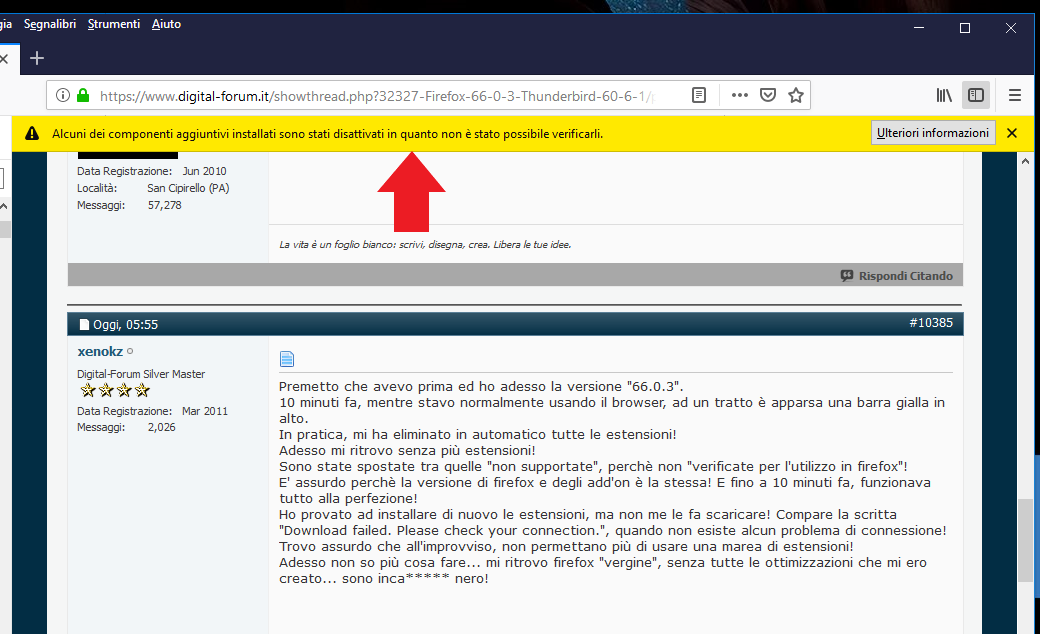The width and height of the screenshot is (1040, 634).
Task: Click the post icon beside Oggi, 05:55
Action: [x=84, y=324]
